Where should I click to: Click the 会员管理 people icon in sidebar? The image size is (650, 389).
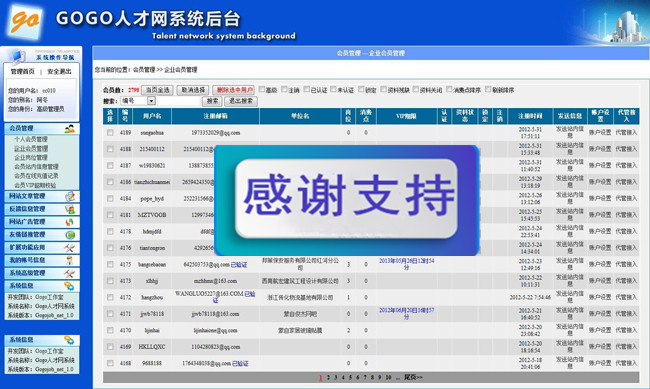70,129
